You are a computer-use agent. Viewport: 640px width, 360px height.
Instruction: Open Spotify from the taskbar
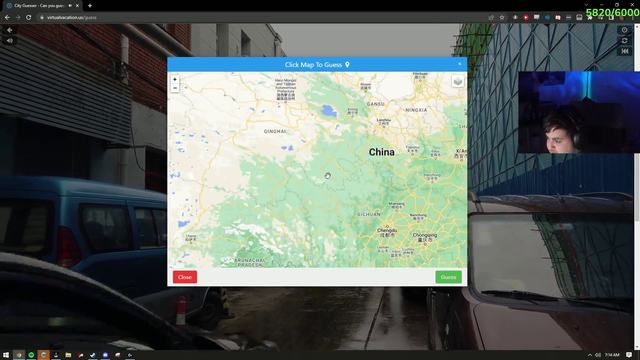click(31, 355)
